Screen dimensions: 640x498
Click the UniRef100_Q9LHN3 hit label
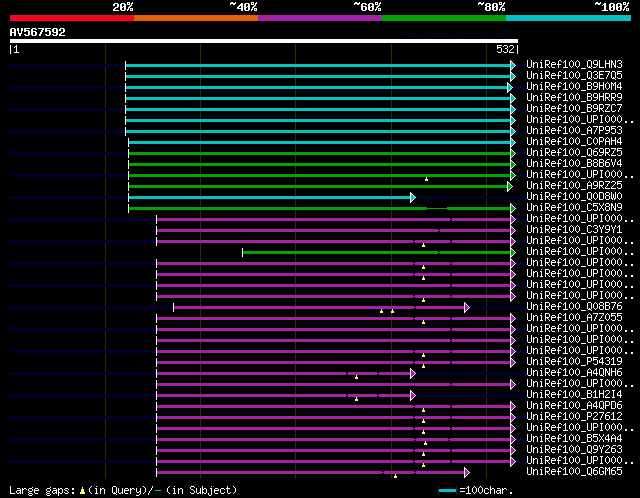pos(574,64)
